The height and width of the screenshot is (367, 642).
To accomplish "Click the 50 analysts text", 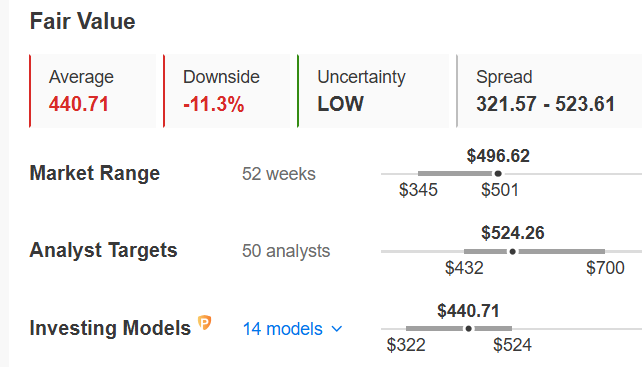I will [x=286, y=251].
